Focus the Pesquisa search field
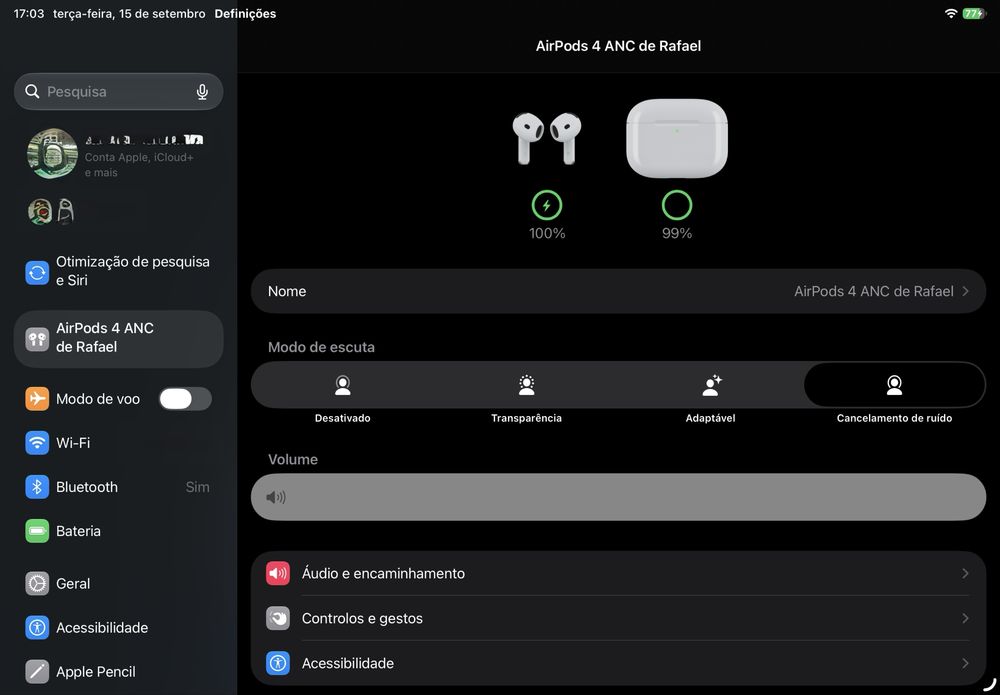This screenshot has width=1000, height=695. (119, 91)
